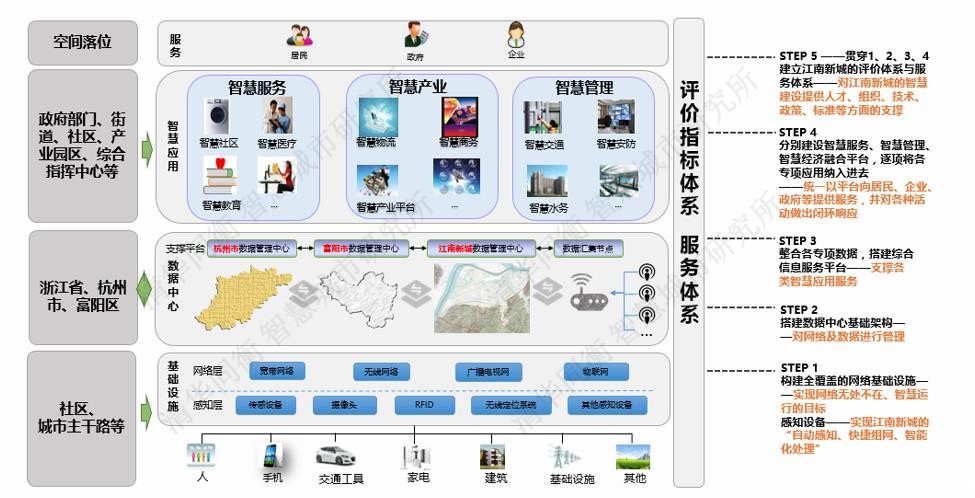Select the 手机 phone icon
The height and width of the screenshot is (498, 975).
[x=272, y=456]
